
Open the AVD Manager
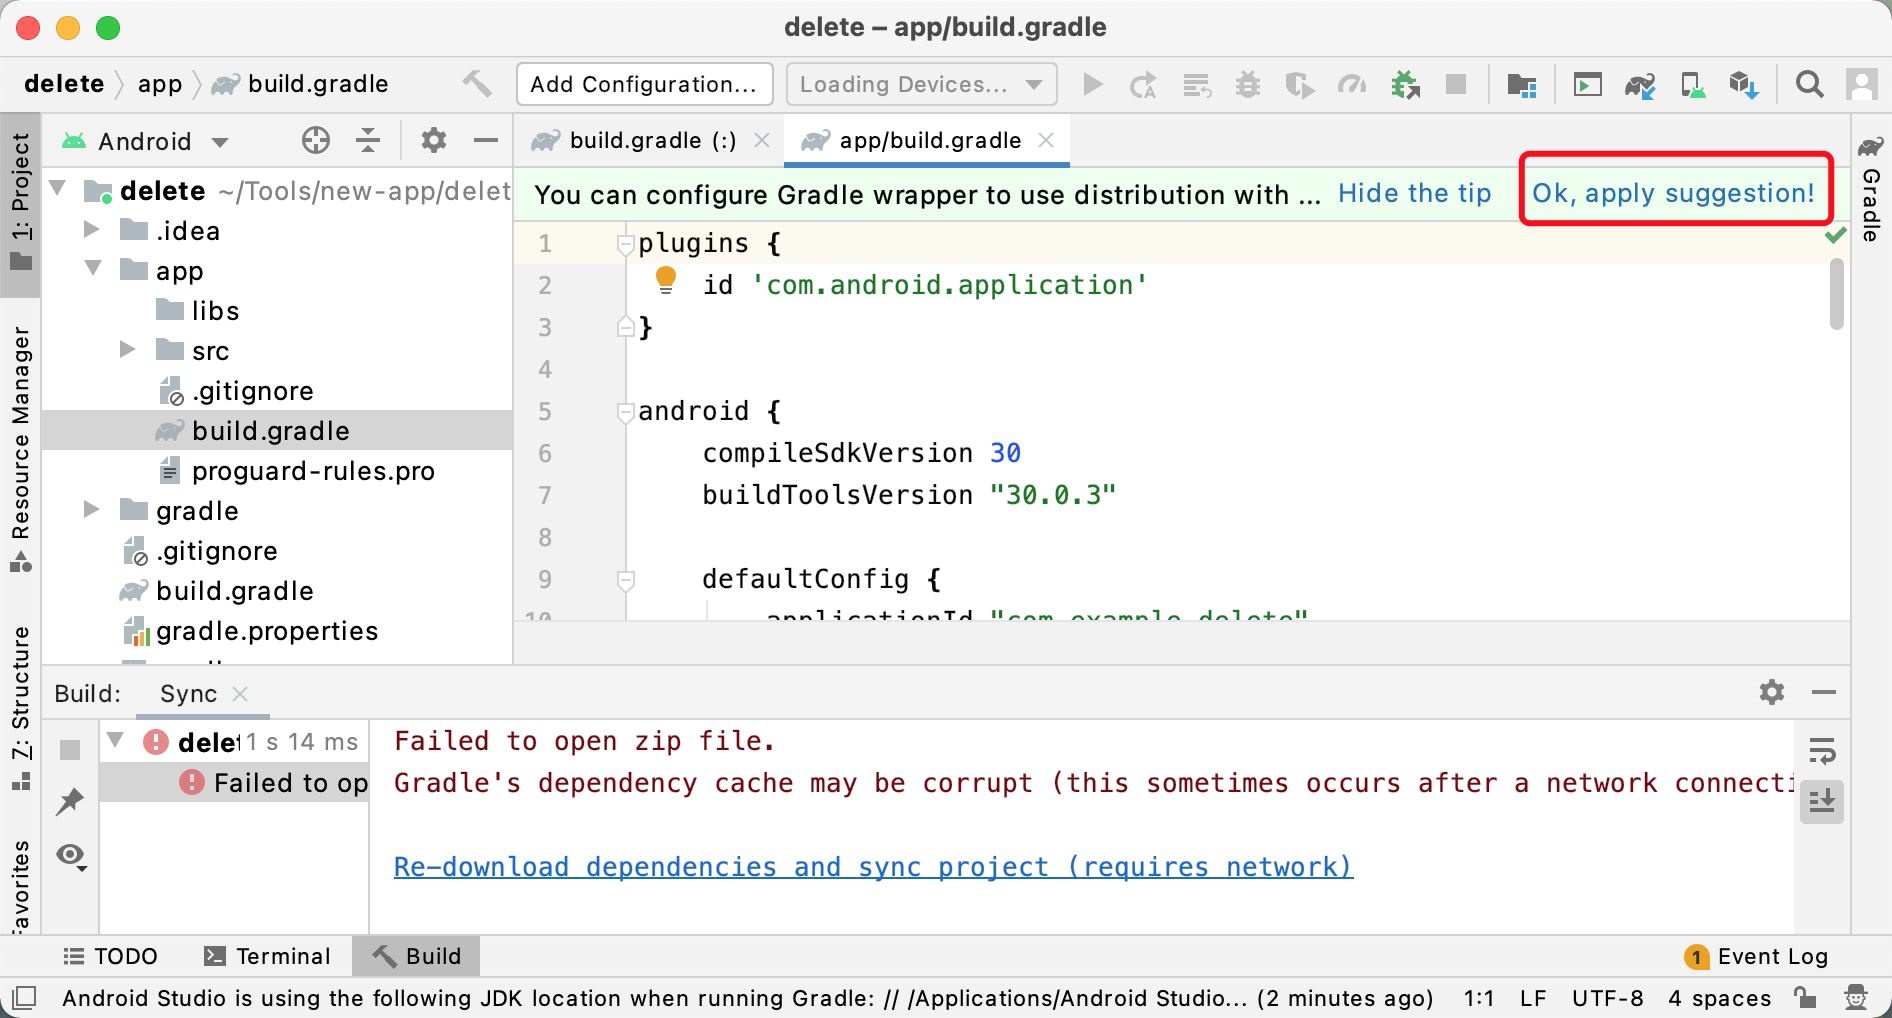pyautogui.click(x=1587, y=84)
